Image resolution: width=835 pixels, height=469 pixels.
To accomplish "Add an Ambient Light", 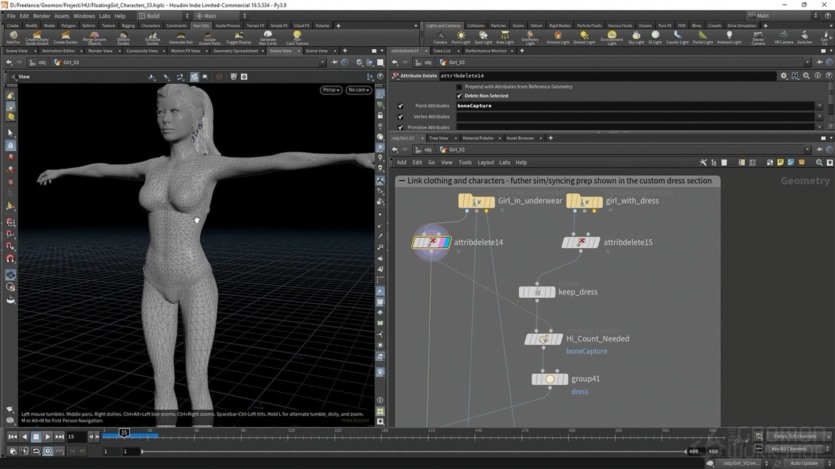I will (729, 37).
